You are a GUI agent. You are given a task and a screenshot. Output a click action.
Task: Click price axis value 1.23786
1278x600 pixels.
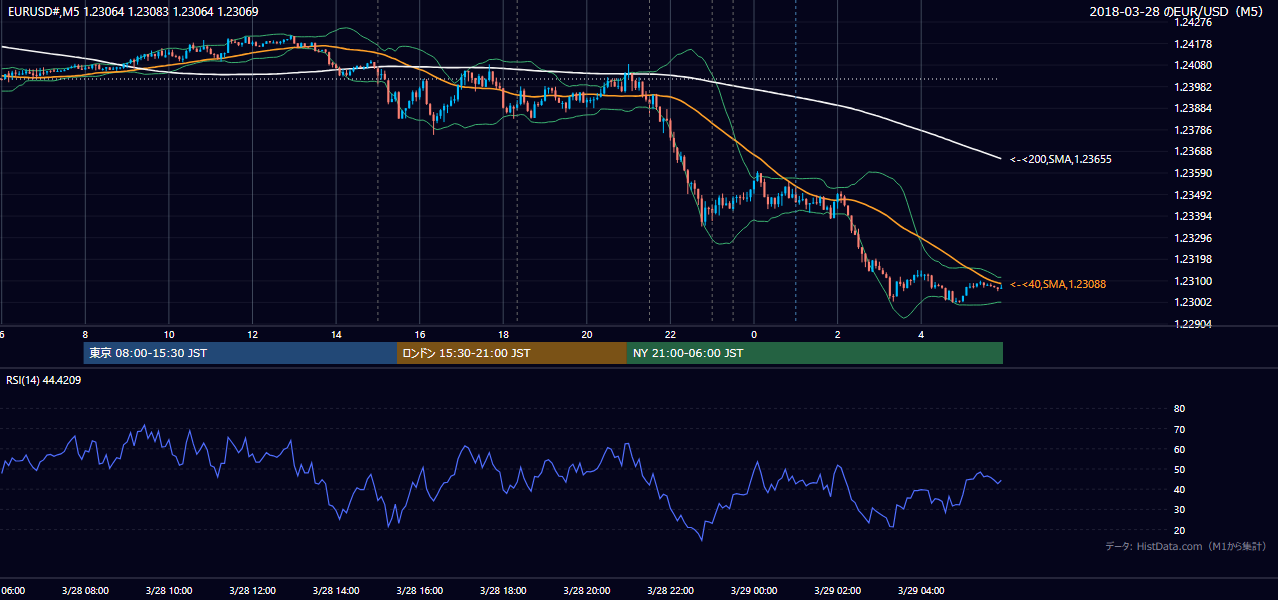pos(1193,130)
